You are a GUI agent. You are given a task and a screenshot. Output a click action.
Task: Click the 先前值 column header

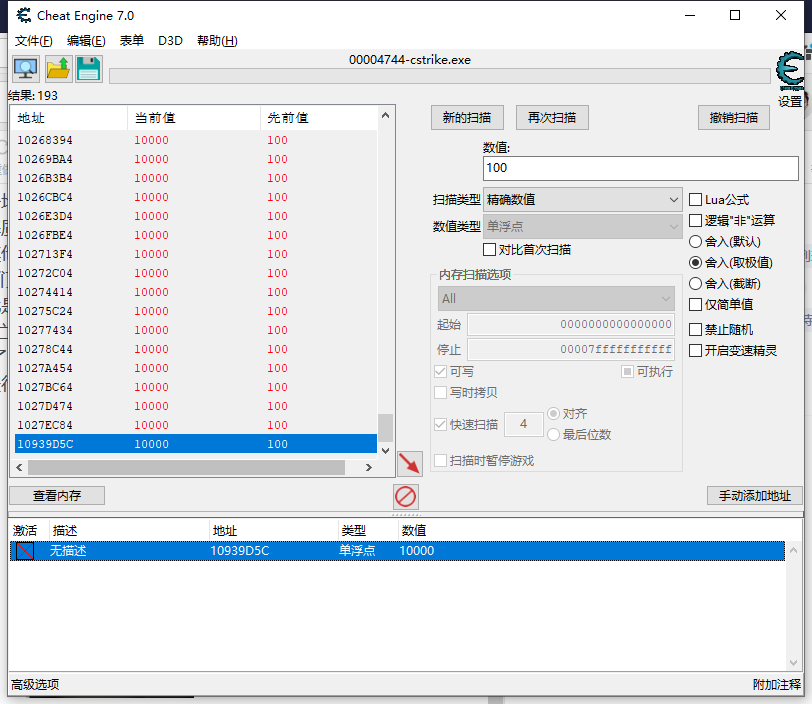(319, 118)
